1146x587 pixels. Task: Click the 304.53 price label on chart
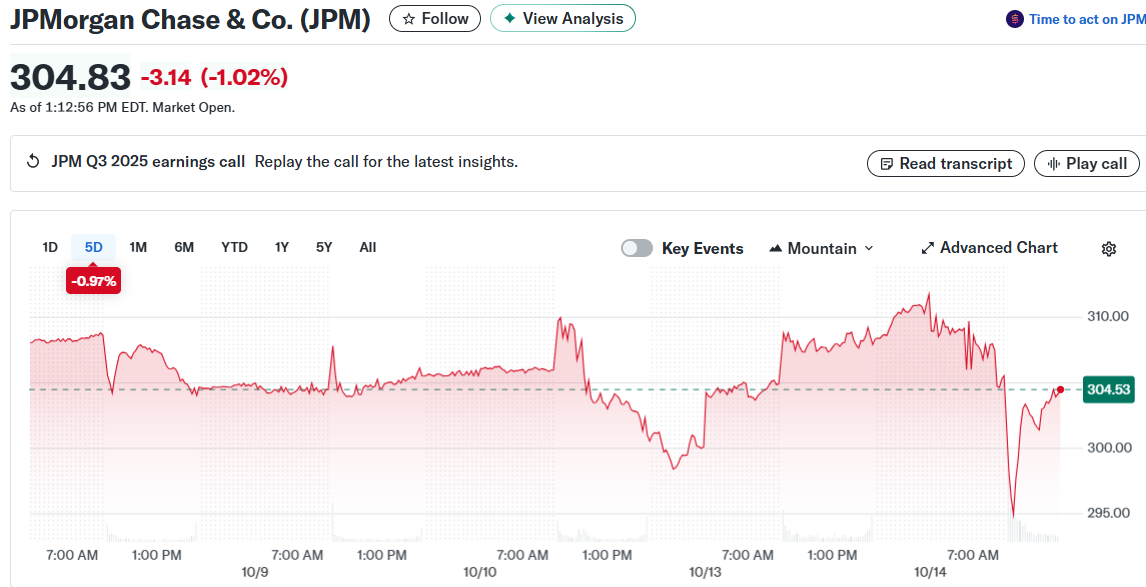(x=1108, y=389)
